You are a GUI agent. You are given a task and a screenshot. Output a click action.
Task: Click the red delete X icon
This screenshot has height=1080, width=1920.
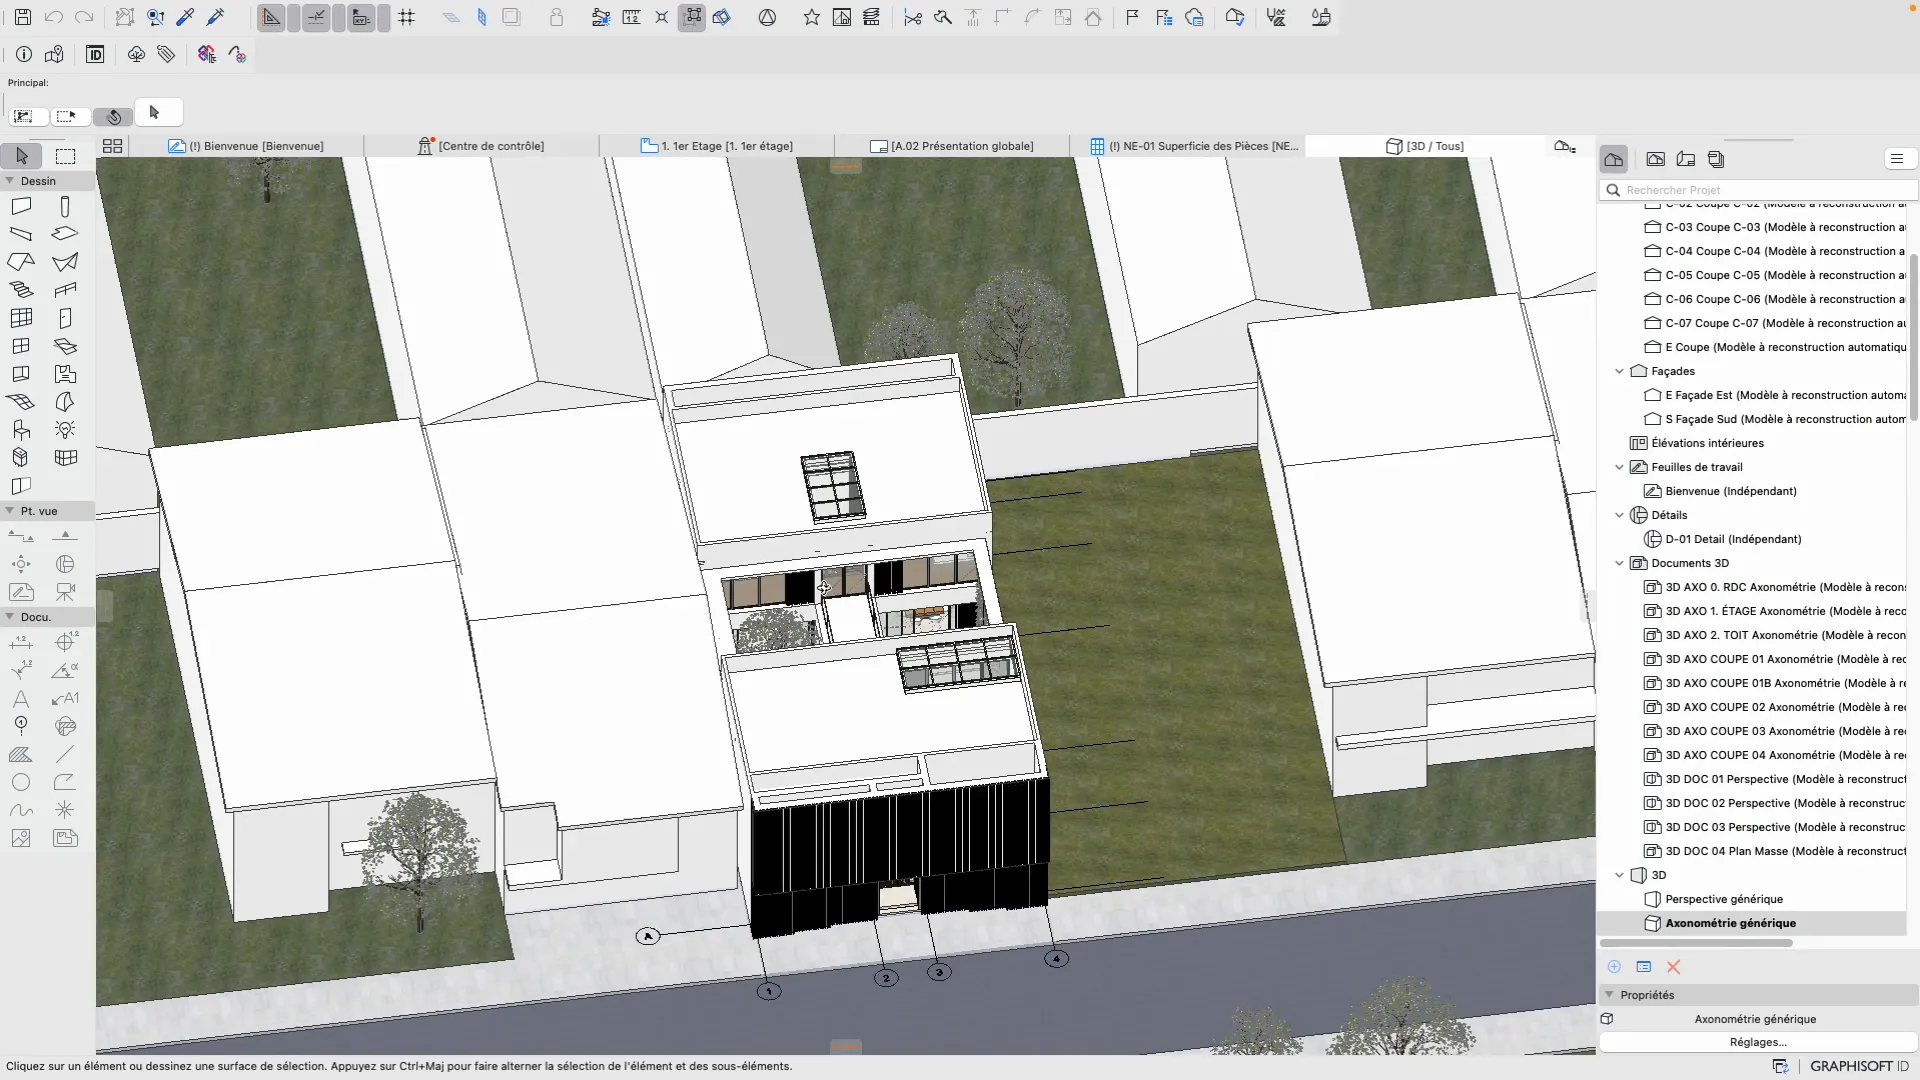tap(1673, 967)
